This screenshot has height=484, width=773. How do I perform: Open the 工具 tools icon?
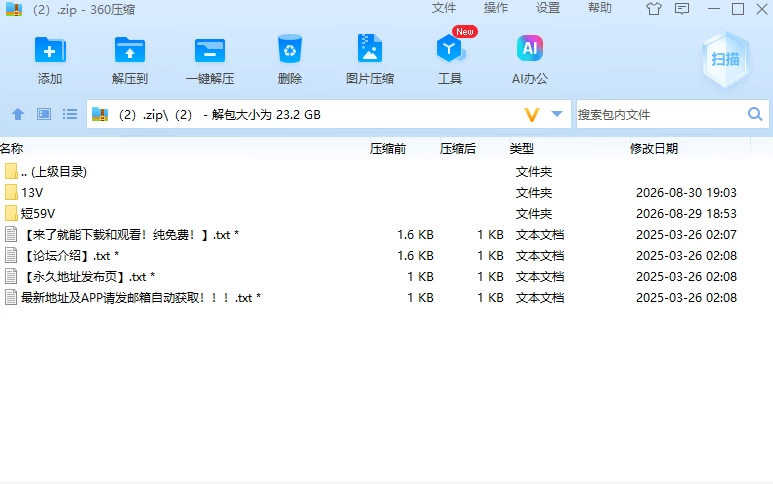pyautogui.click(x=450, y=48)
